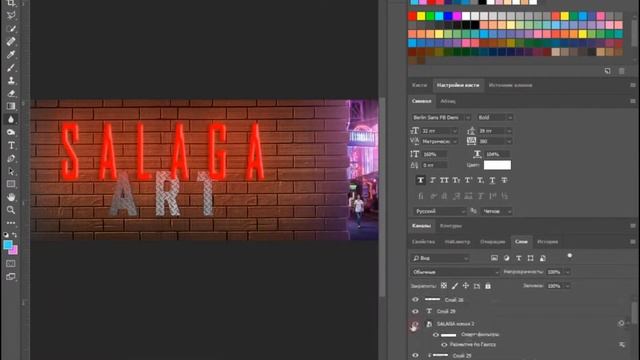The image size is (640, 360).
Task: Filter layers by type (T) layers
Action: click(x=518, y=258)
